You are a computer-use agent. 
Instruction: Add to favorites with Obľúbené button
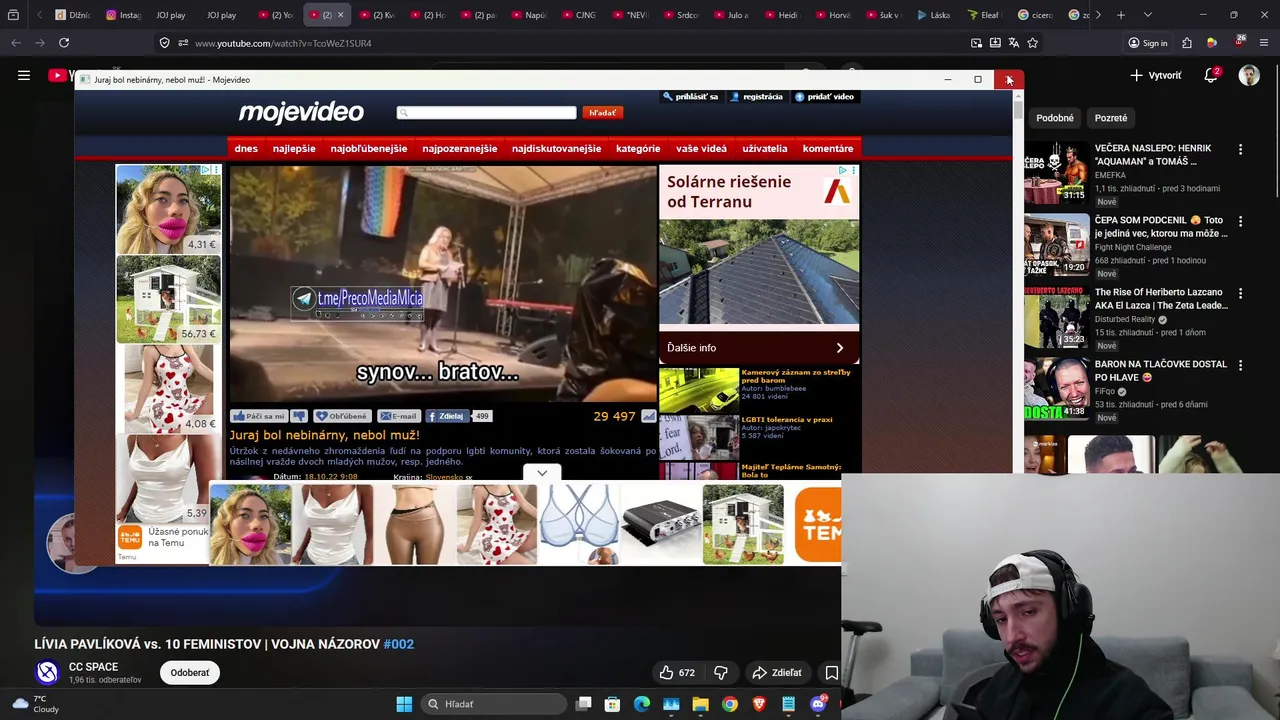(x=341, y=416)
